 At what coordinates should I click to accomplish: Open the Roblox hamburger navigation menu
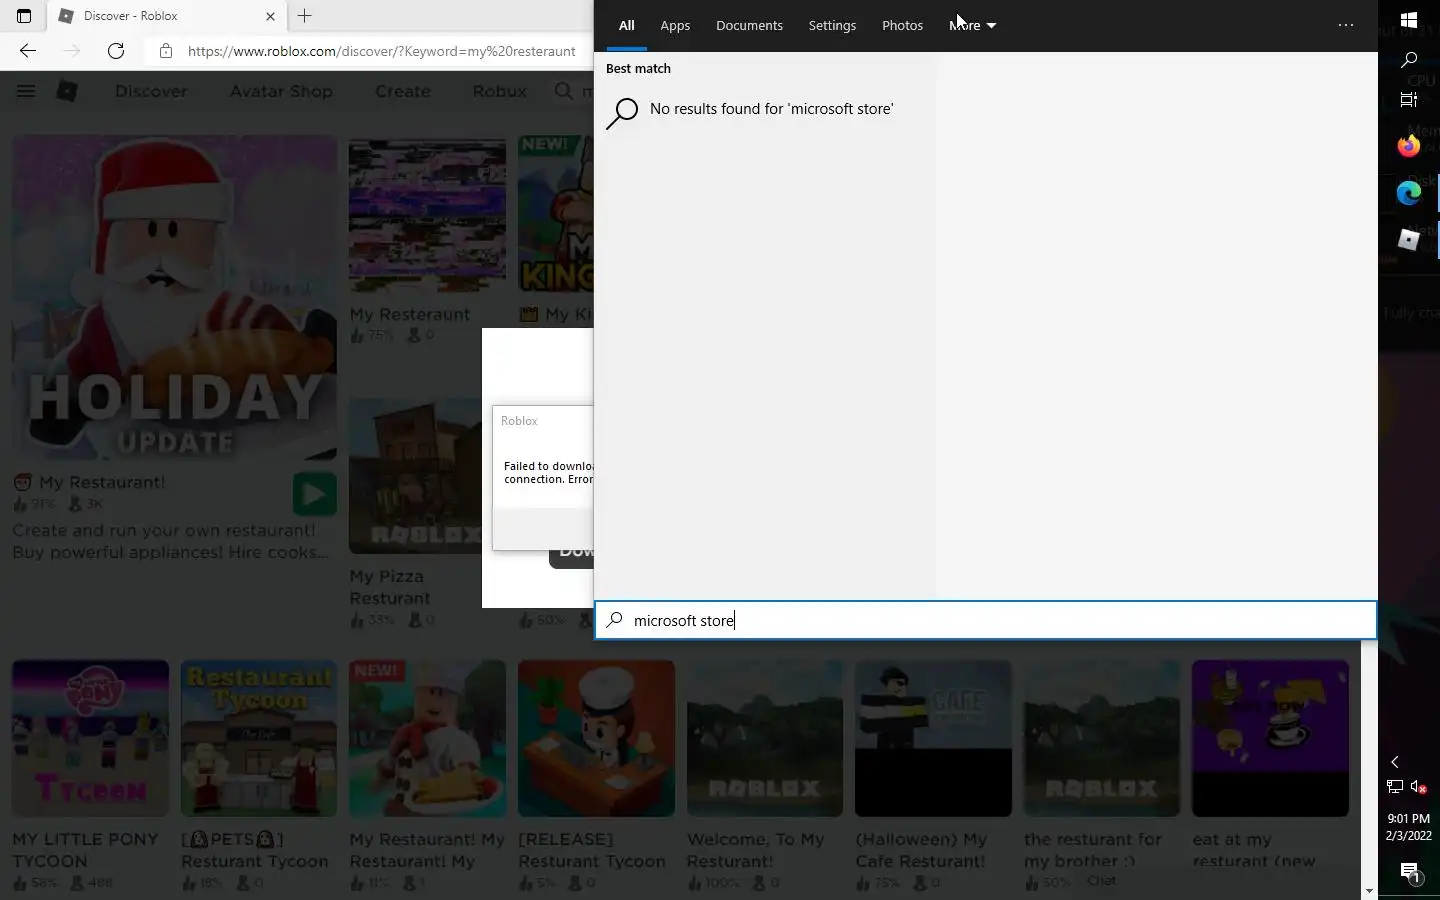point(26,91)
